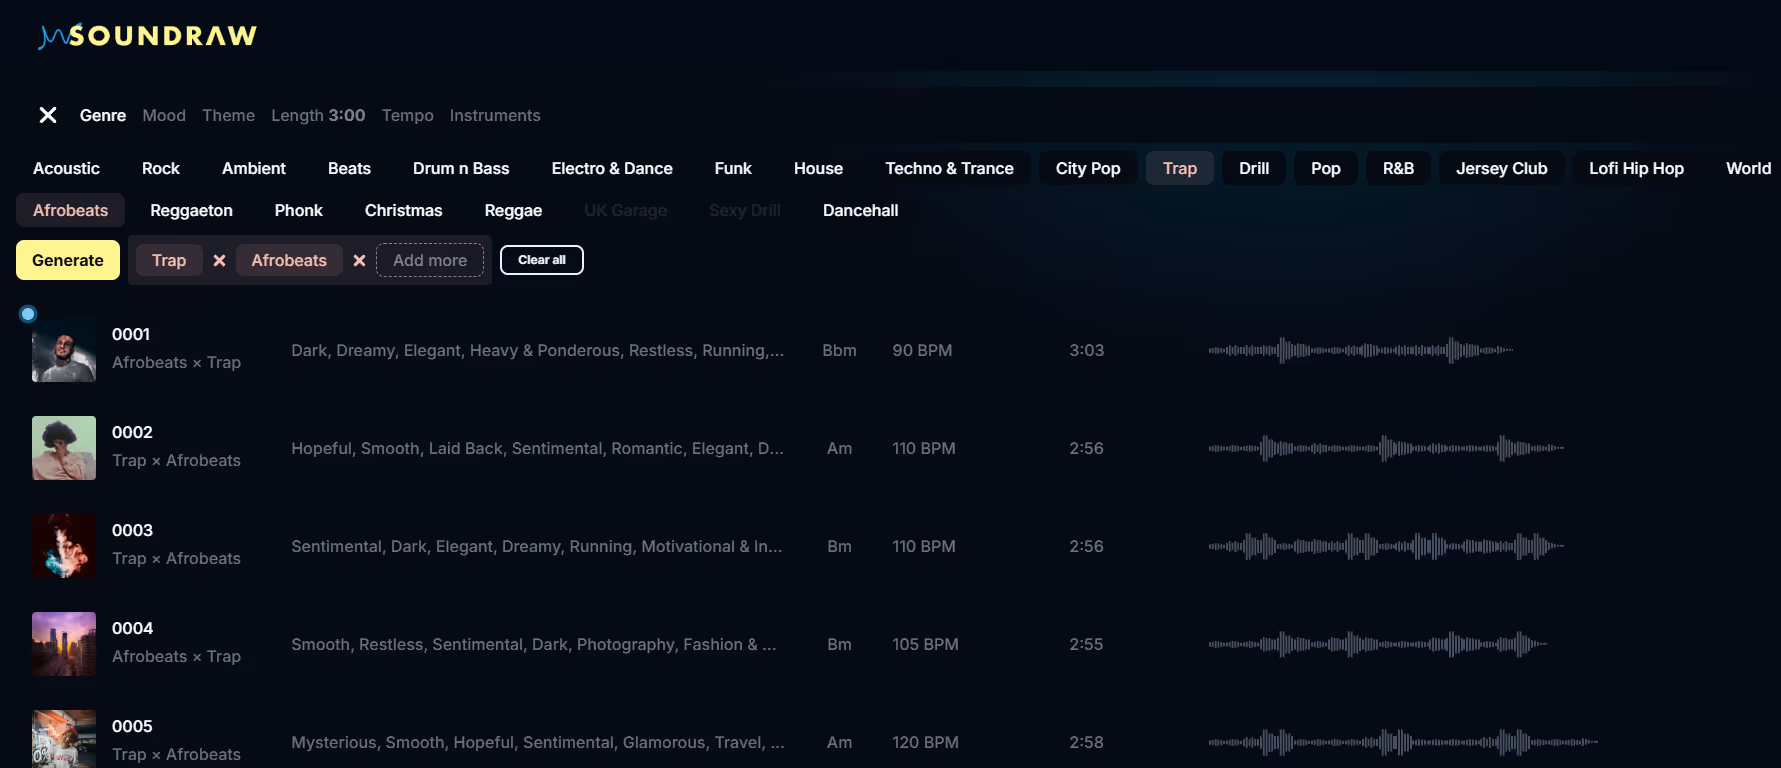This screenshot has width=1781, height=768.
Task: Seek within track 0001 waveform
Action: 1361,350
